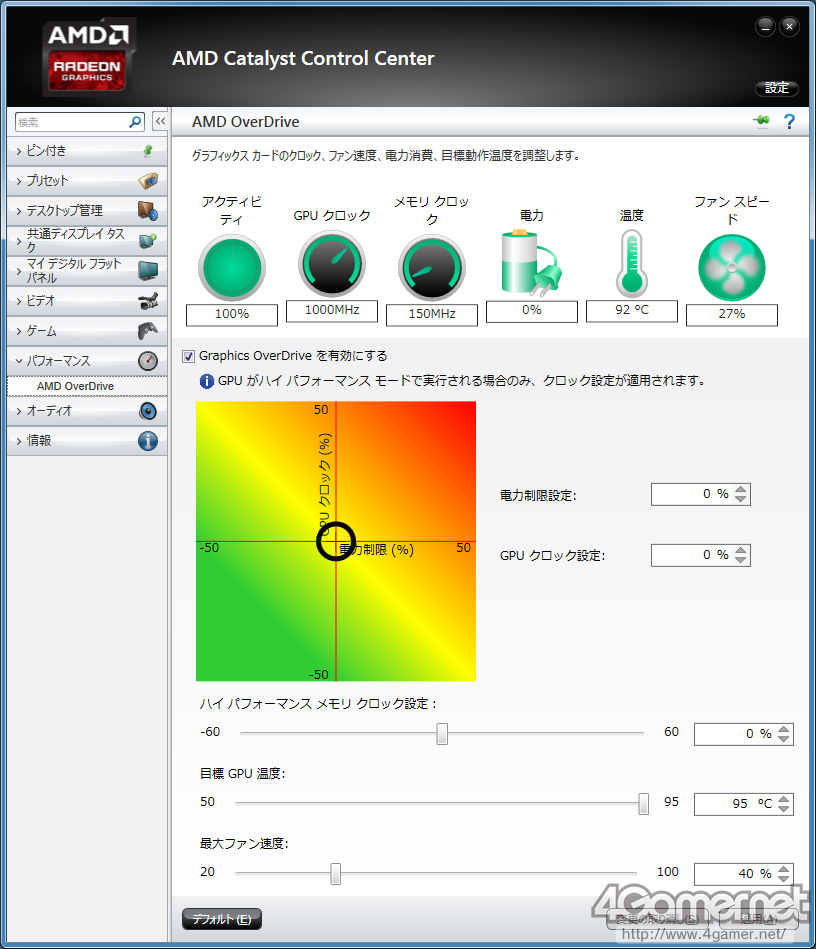Click the デフォルト (E) button

coord(222,919)
